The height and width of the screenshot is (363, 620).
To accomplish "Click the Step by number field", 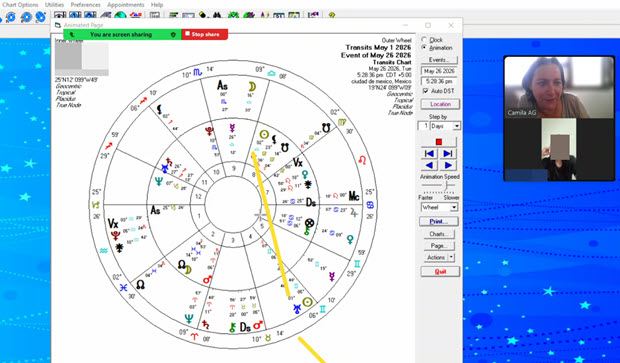I will coord(423,126).
